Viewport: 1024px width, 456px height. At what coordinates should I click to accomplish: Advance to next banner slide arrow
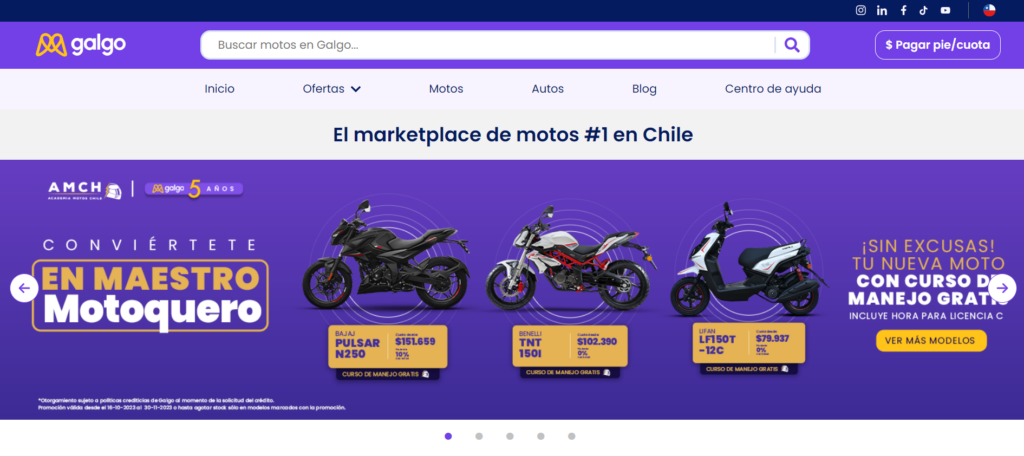(x=1002, y=288)
